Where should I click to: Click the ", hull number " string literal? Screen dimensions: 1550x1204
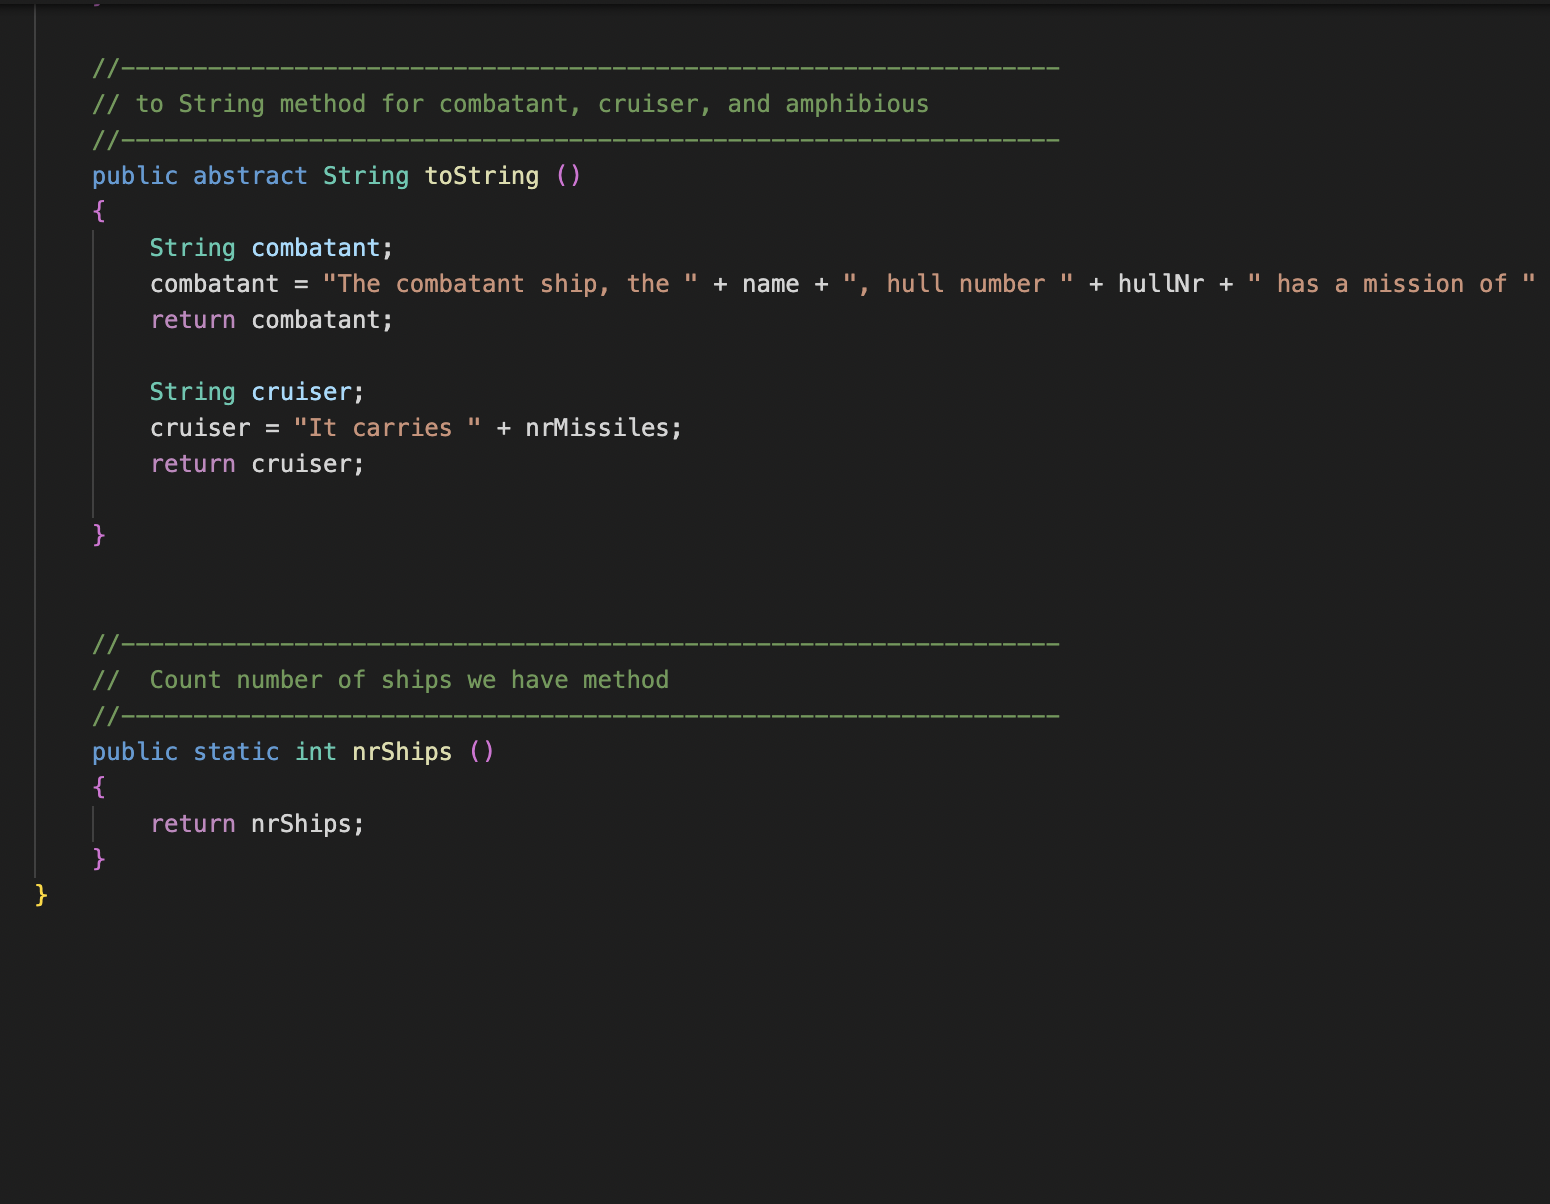coord(958,284)
